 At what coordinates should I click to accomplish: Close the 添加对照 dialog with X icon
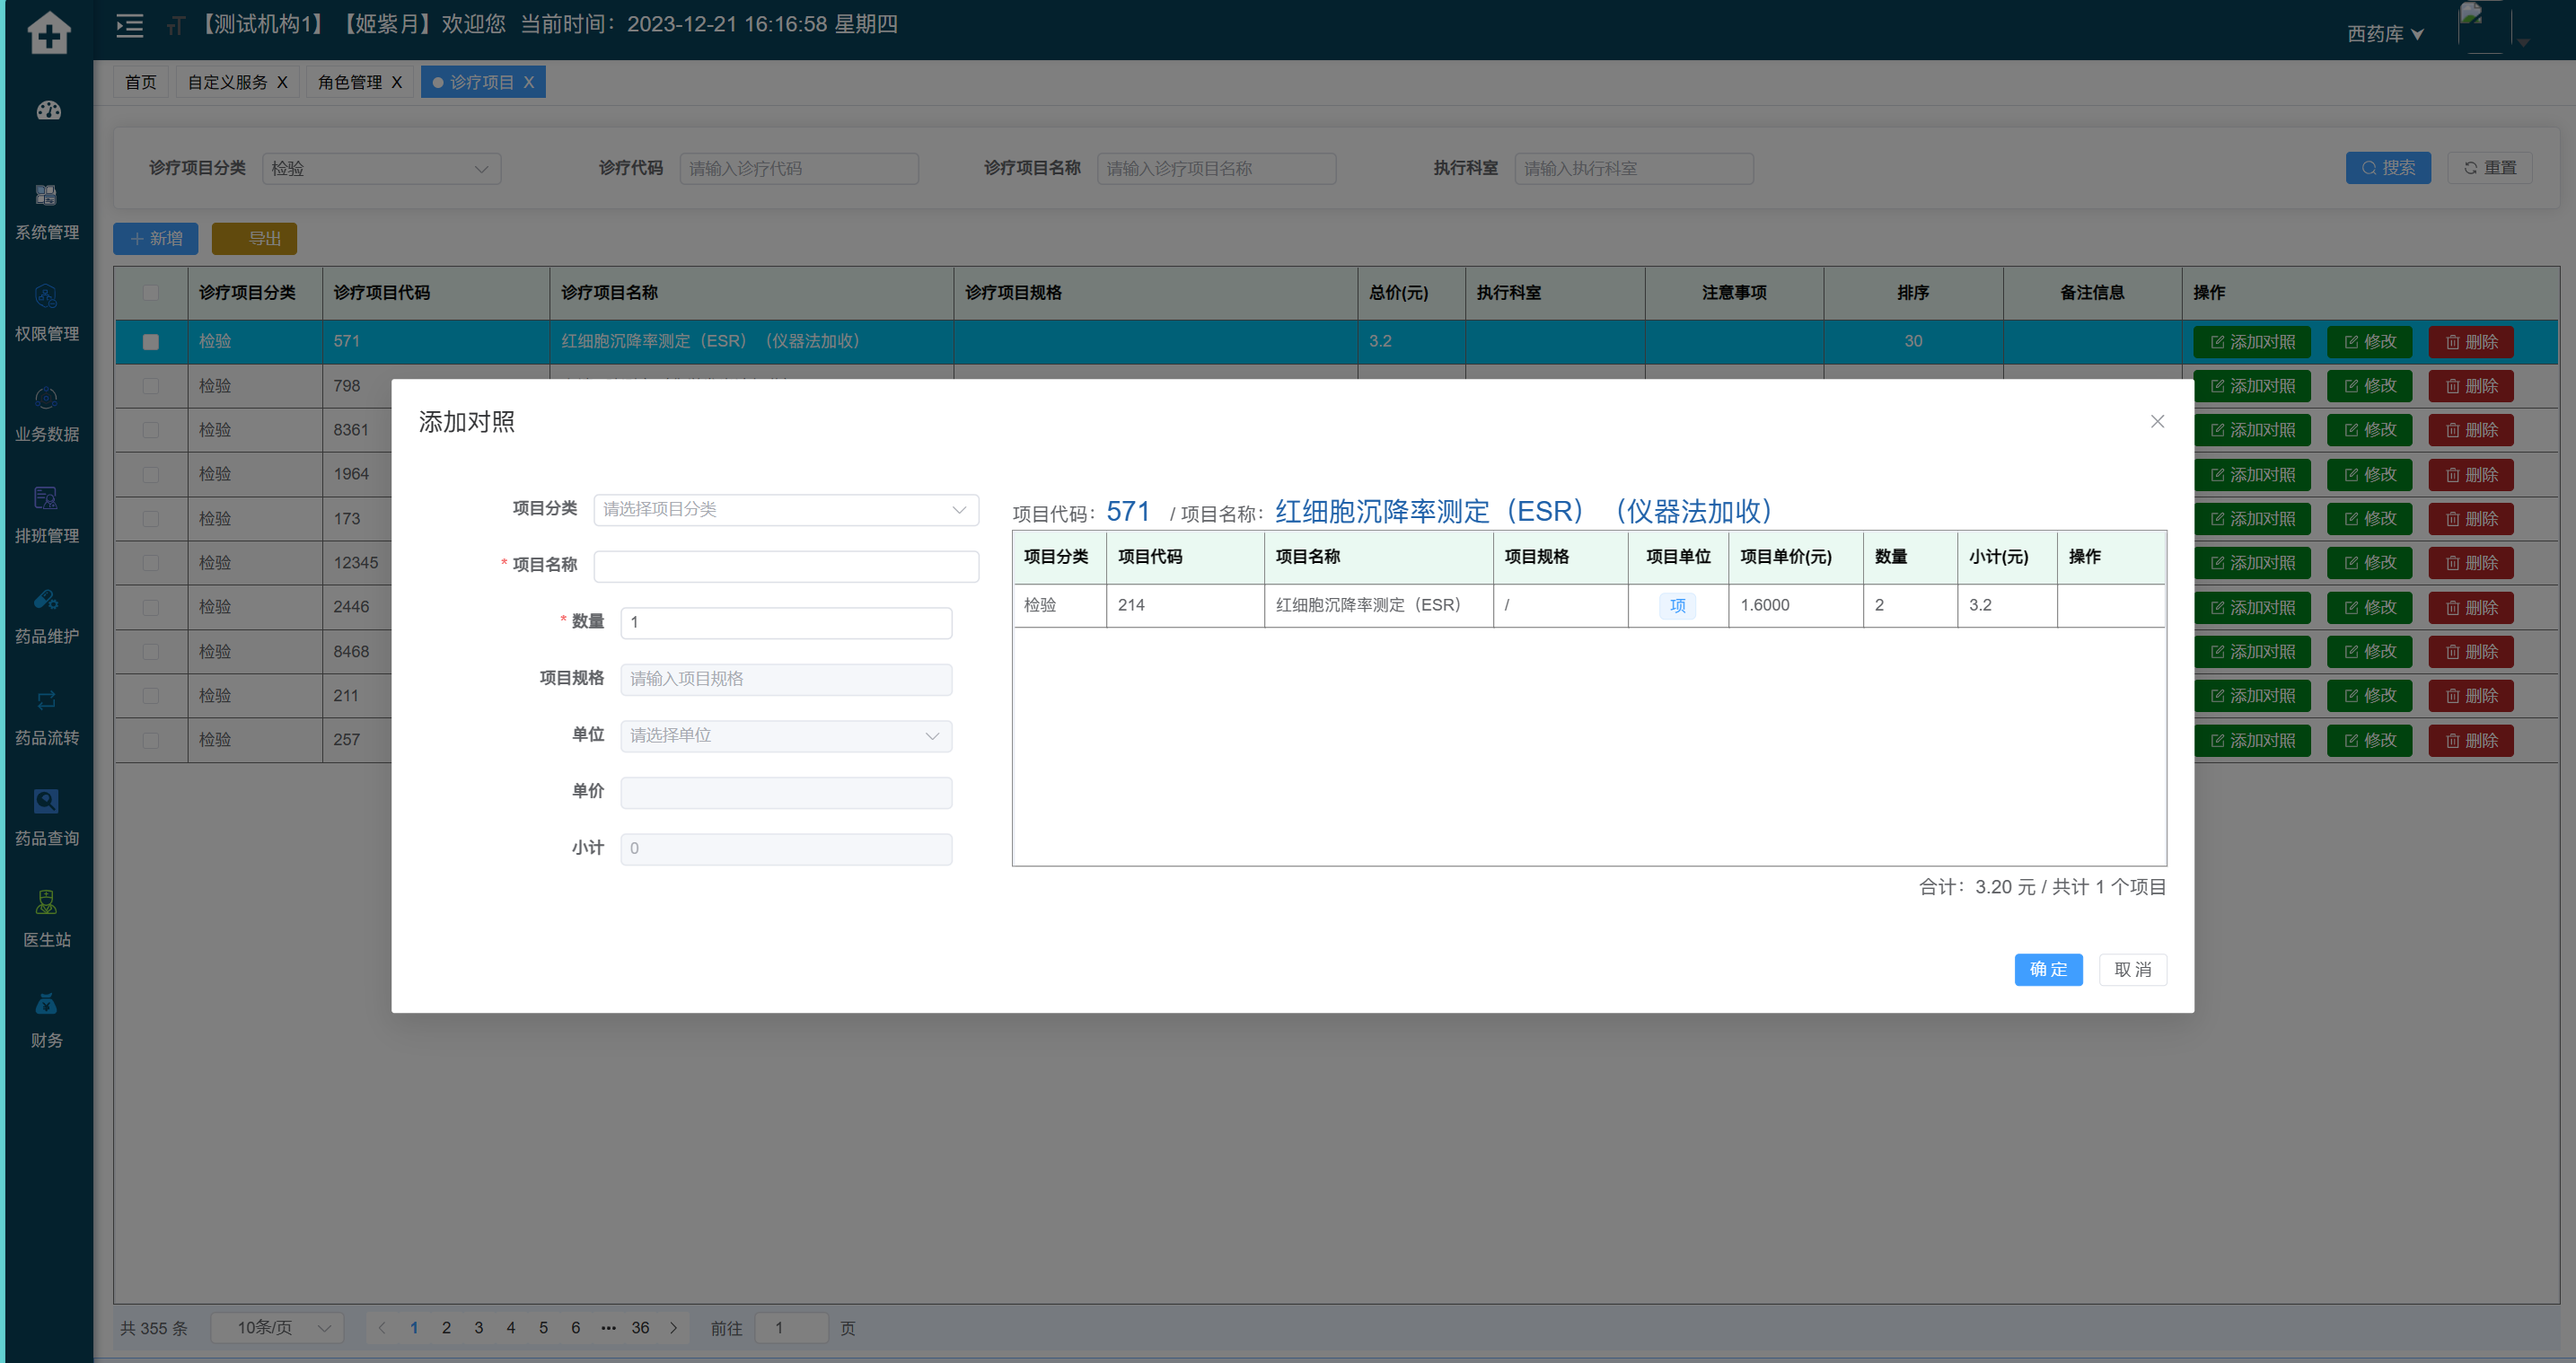[2157, 421]
